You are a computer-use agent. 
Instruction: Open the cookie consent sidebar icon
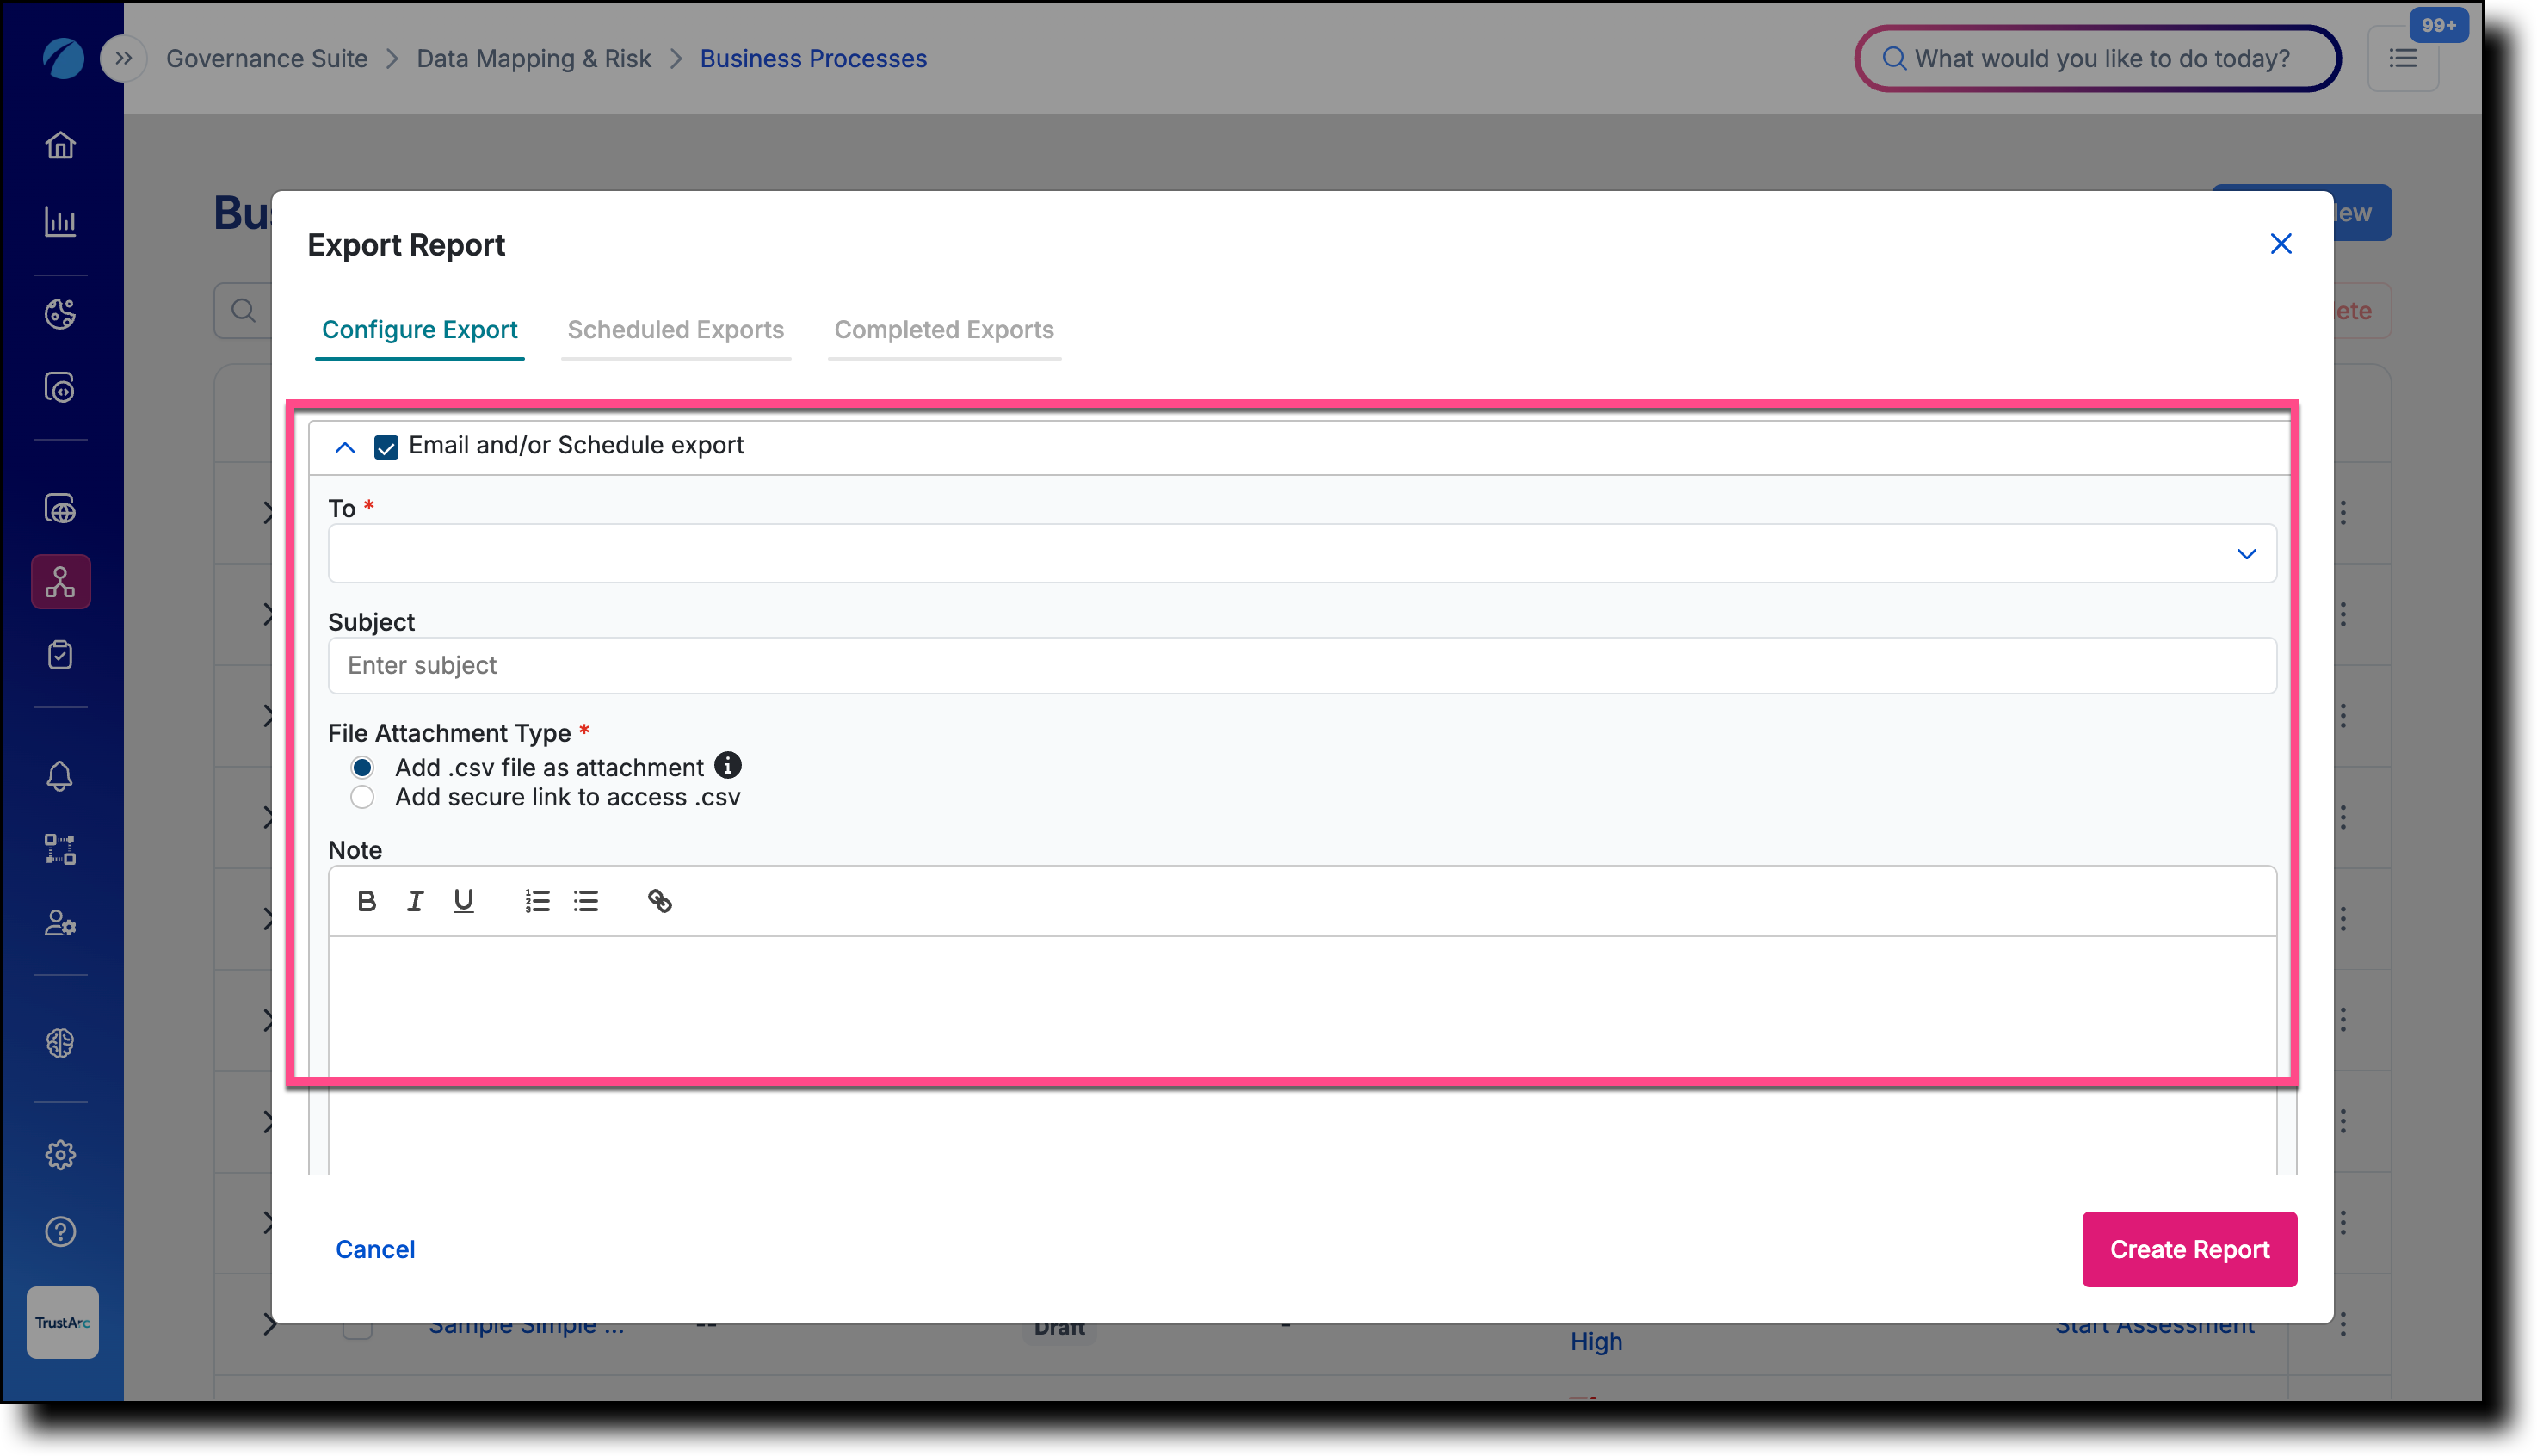60,313
